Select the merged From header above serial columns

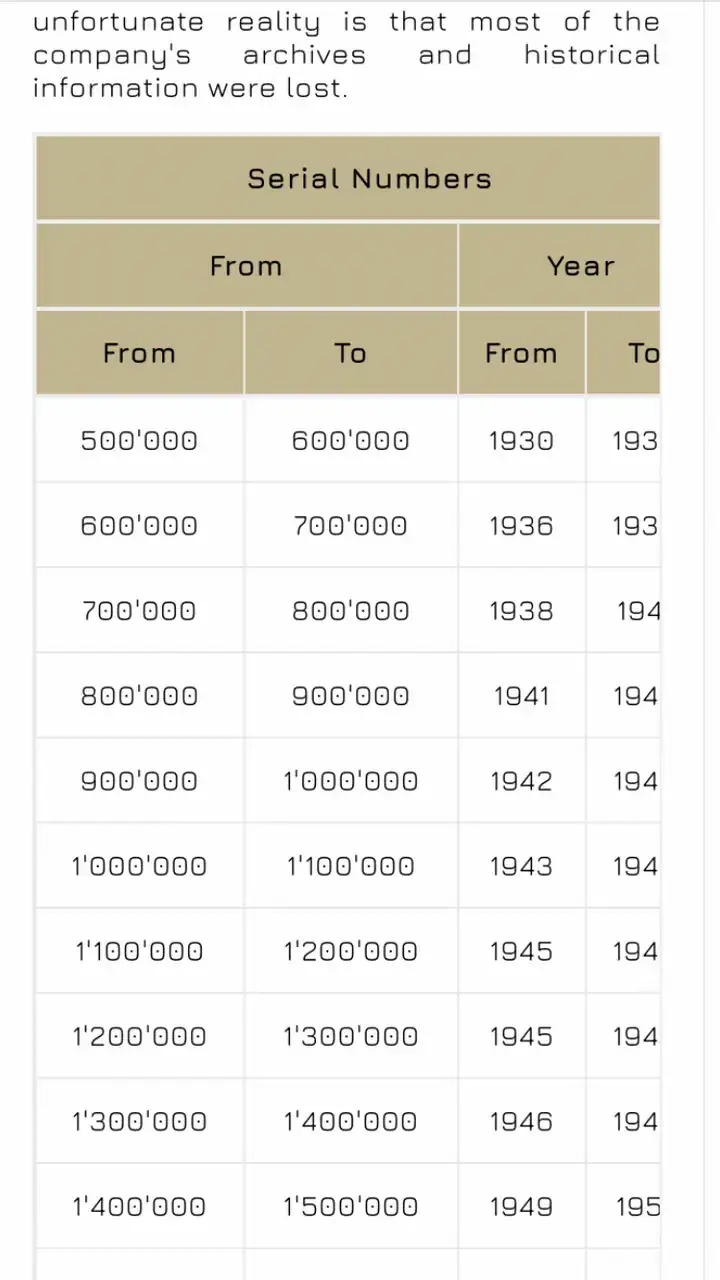coord(246,266)
